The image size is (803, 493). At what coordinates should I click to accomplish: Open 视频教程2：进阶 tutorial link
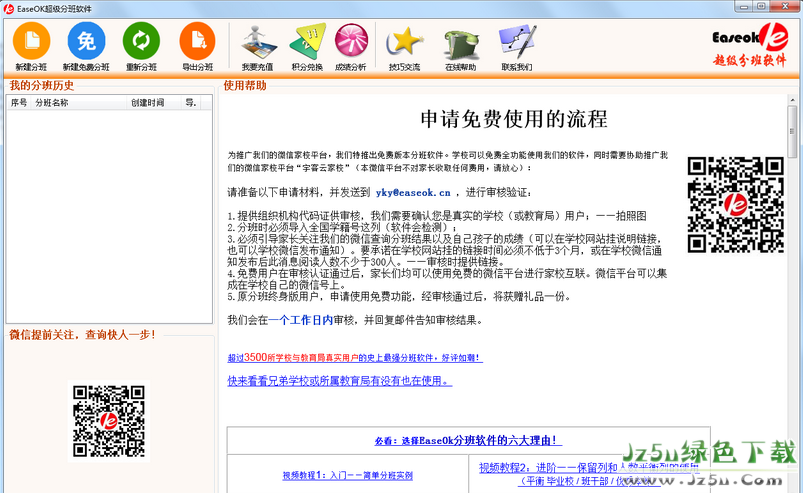pyautogui.click(x=589, y=474)
